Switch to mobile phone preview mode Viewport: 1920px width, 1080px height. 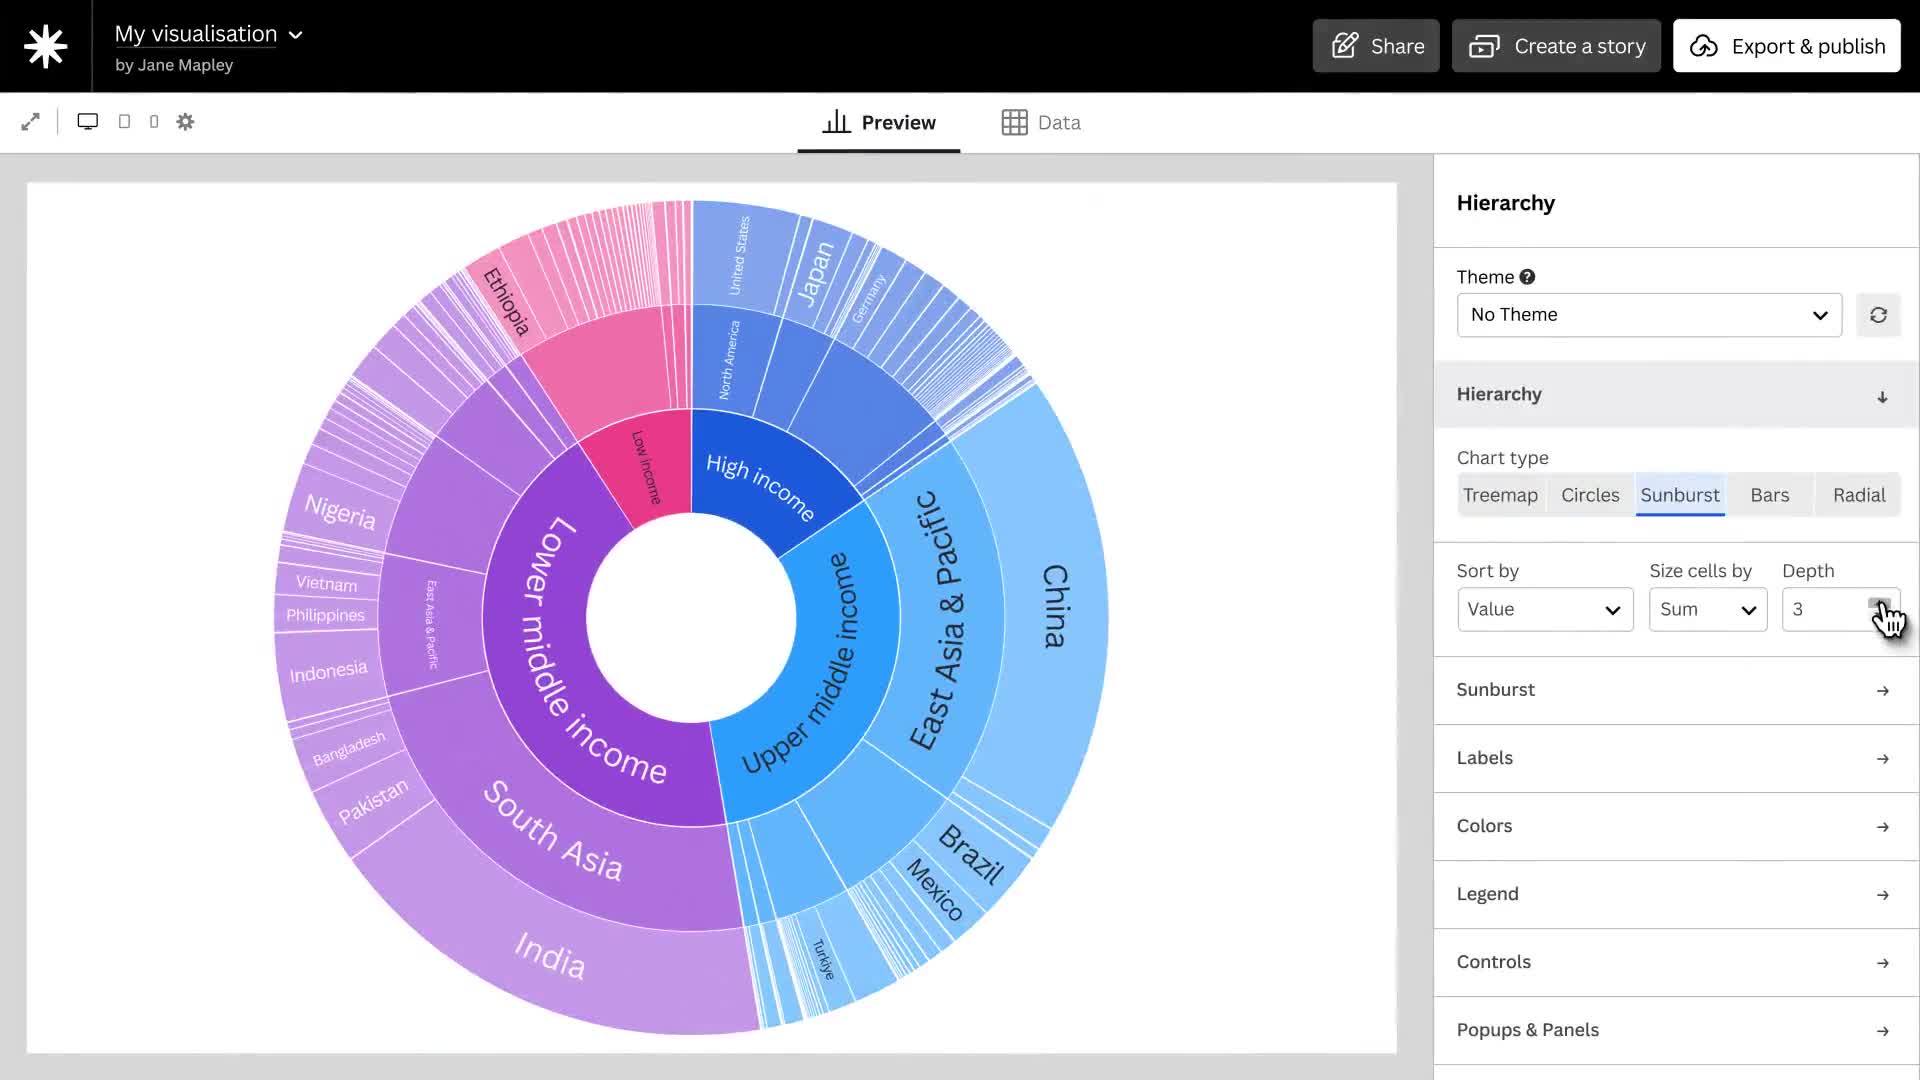tap(154, 122)
